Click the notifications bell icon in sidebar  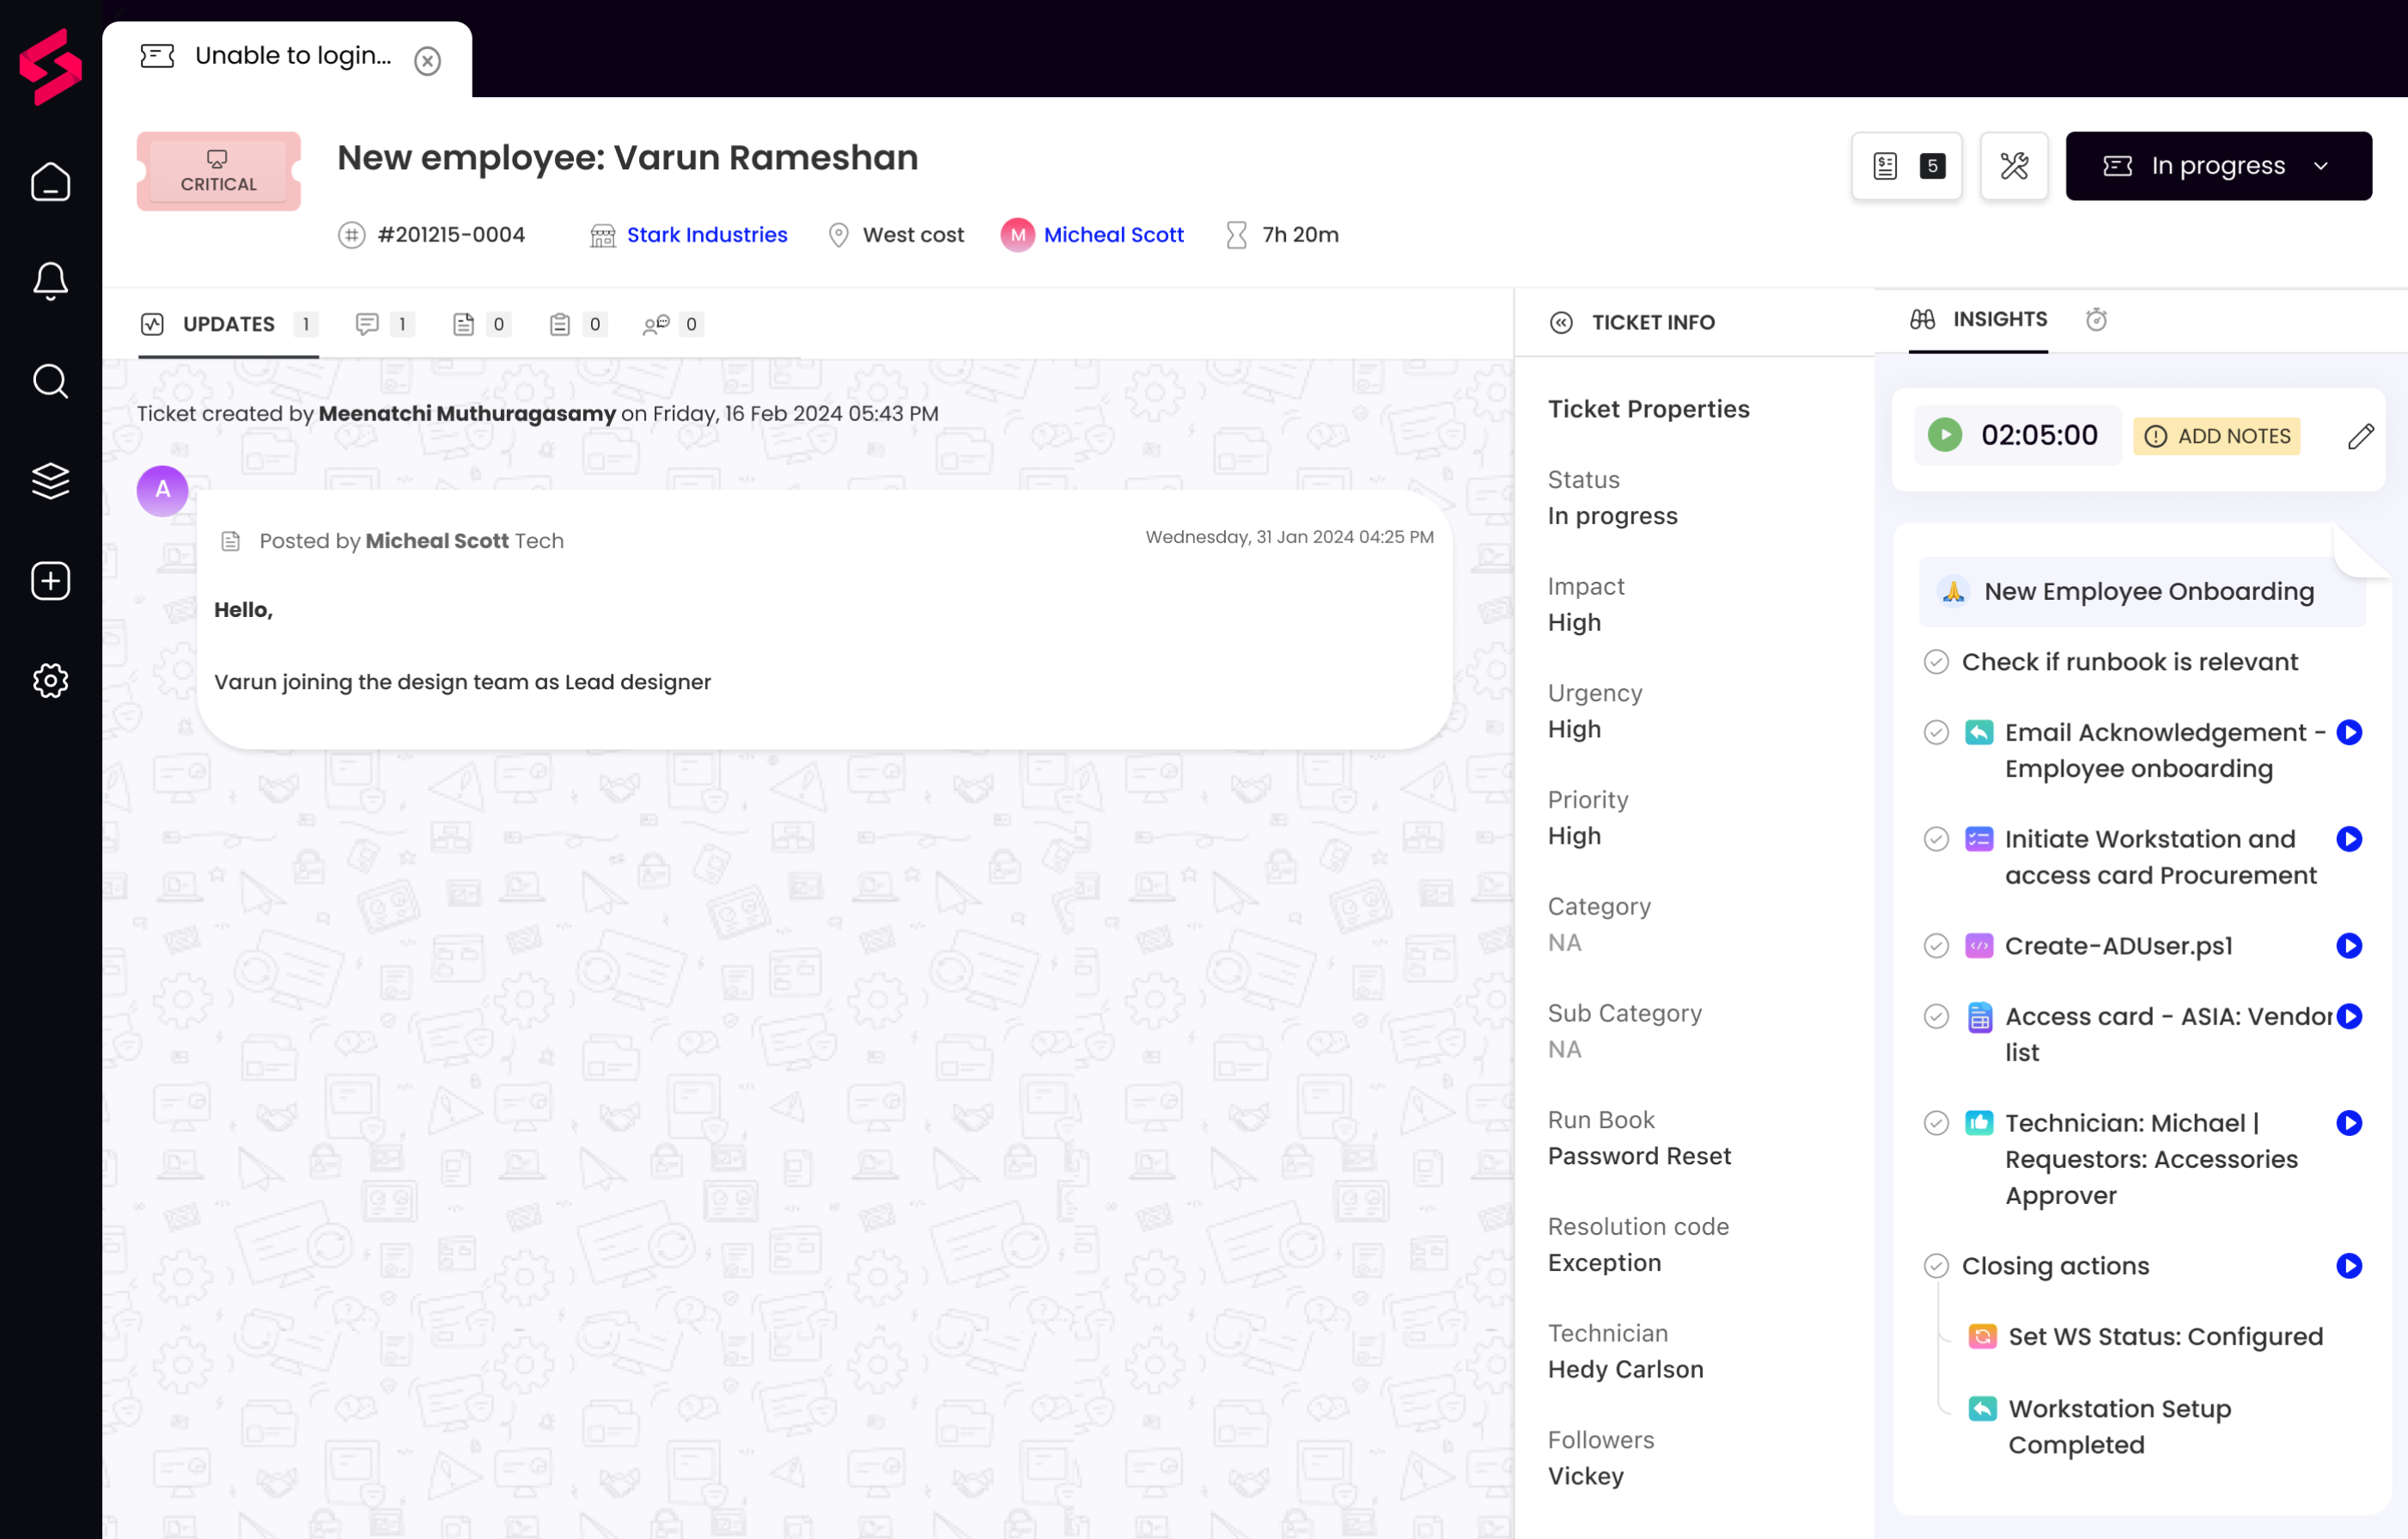[51, 283]
